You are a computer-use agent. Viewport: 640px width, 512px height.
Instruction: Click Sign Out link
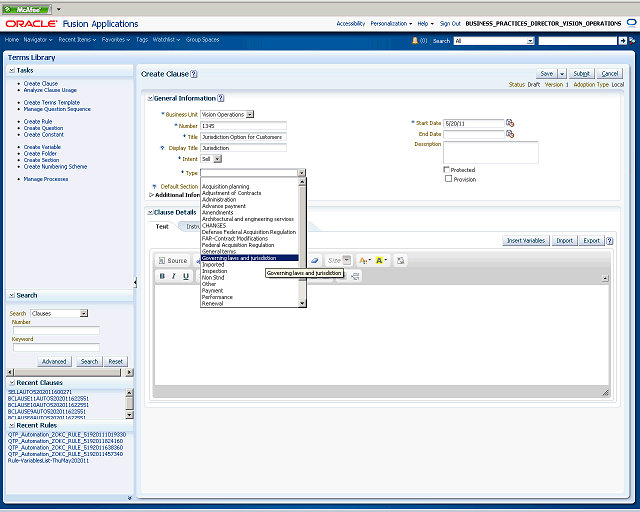click(450, 24)
